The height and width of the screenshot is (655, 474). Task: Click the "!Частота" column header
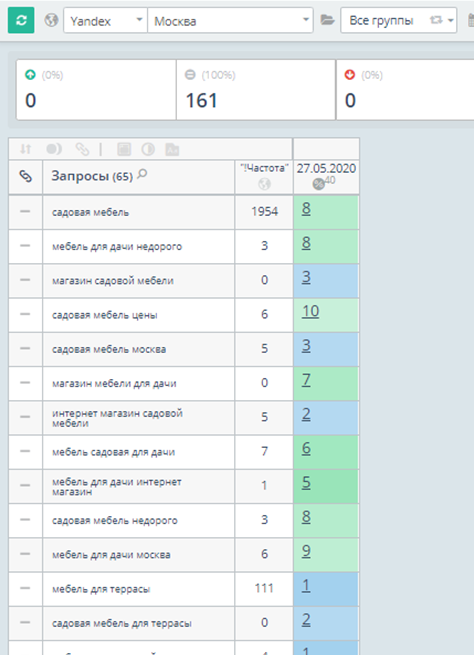(264, 168)
